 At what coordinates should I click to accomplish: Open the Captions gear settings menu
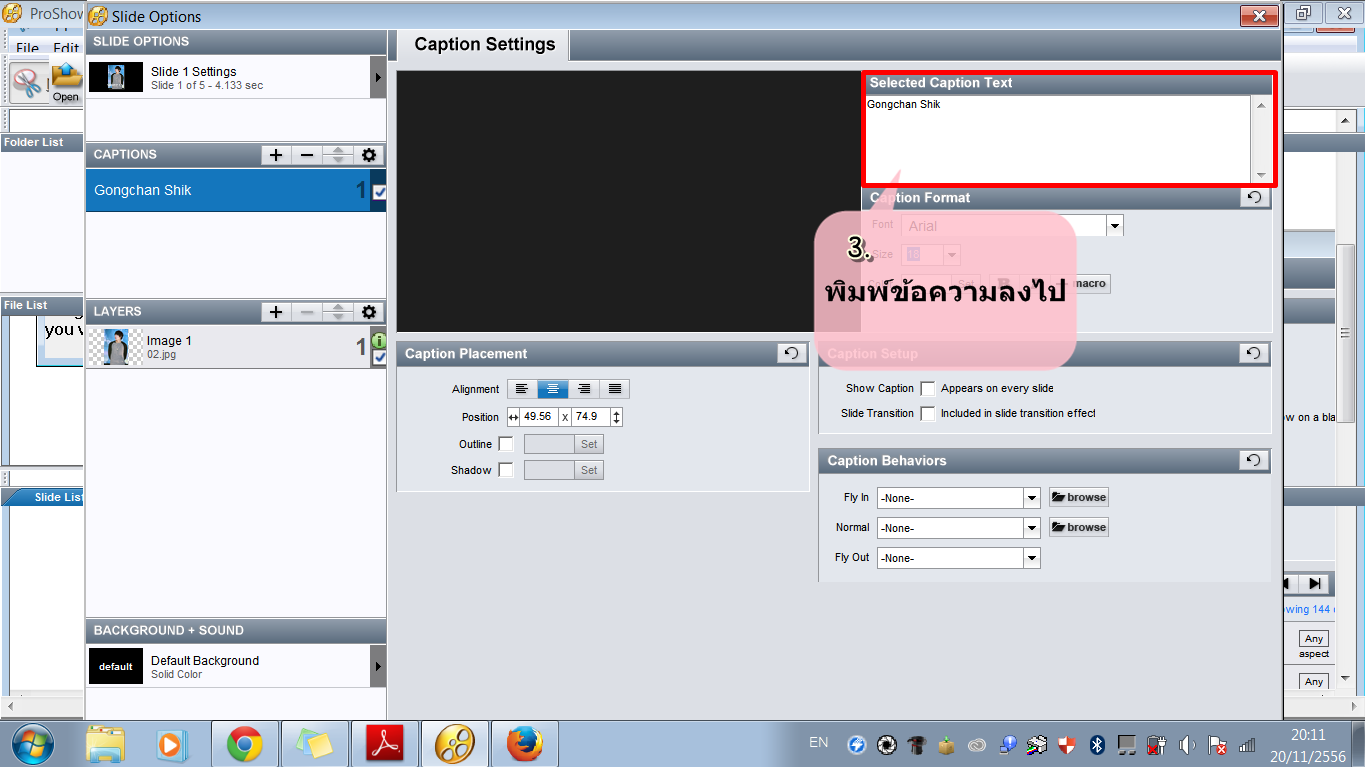(369, 155)
